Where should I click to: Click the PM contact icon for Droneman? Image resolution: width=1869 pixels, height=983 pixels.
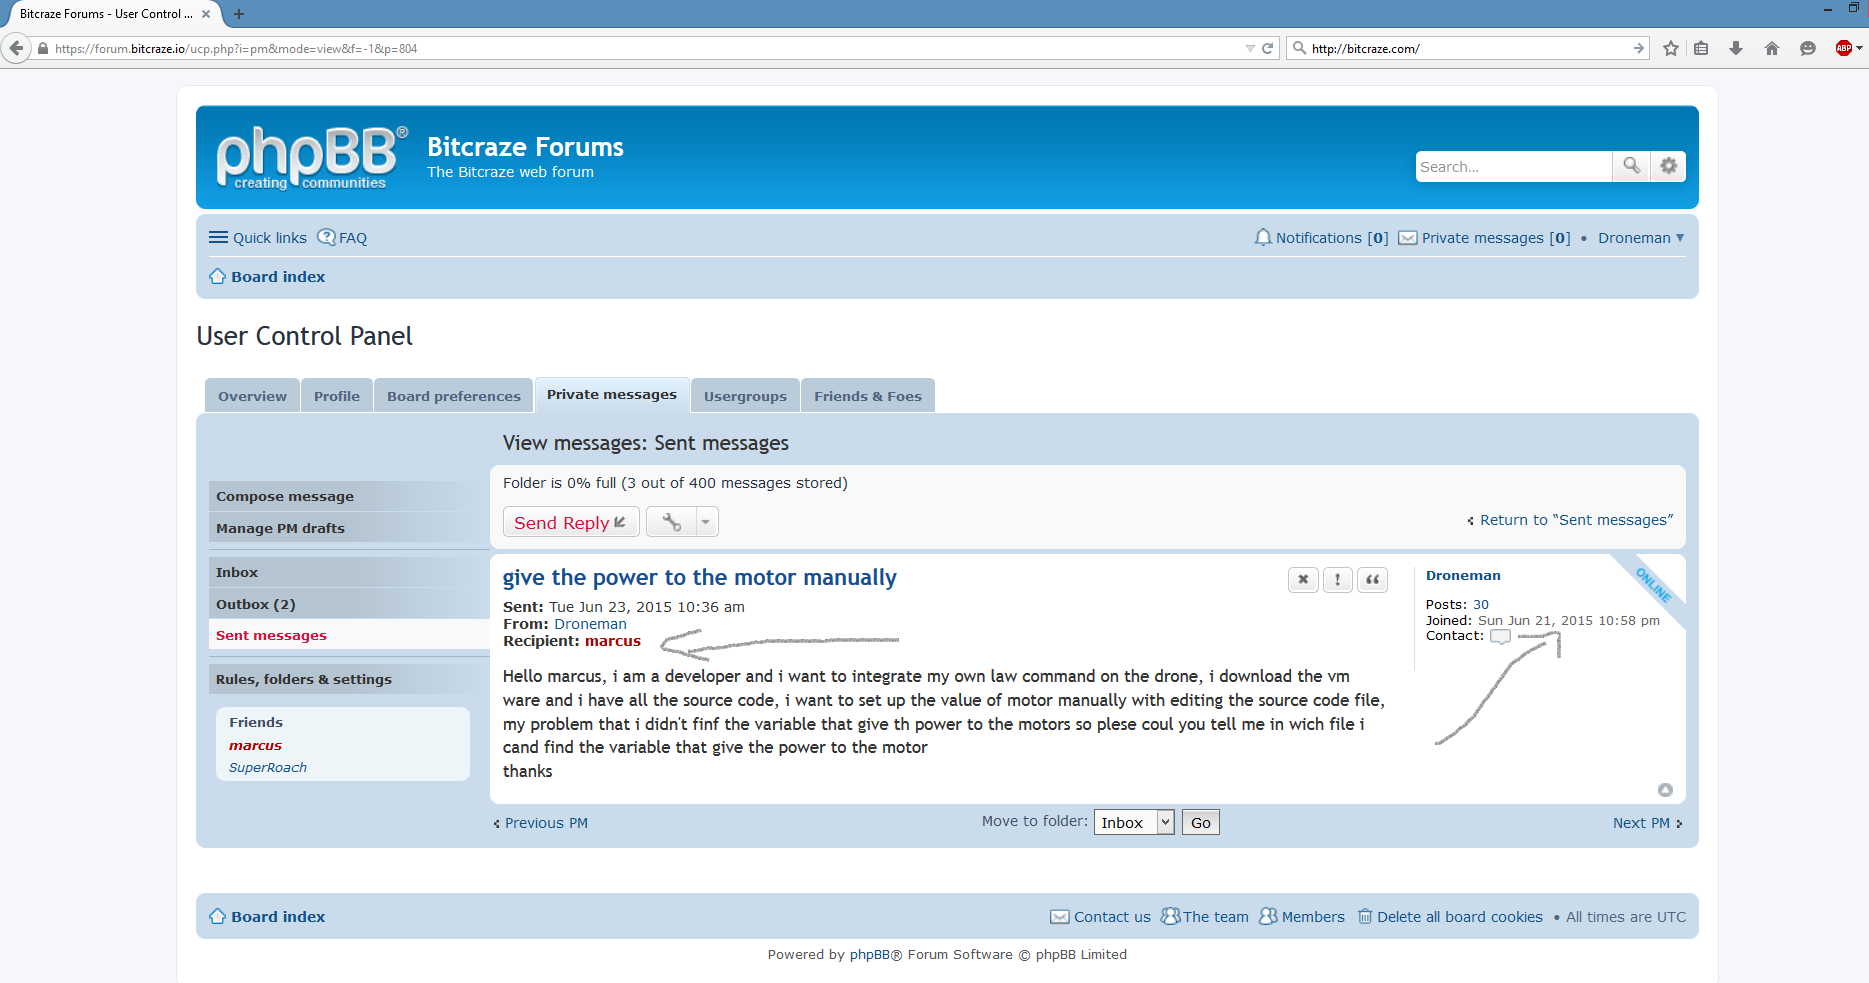point(1500,637)
